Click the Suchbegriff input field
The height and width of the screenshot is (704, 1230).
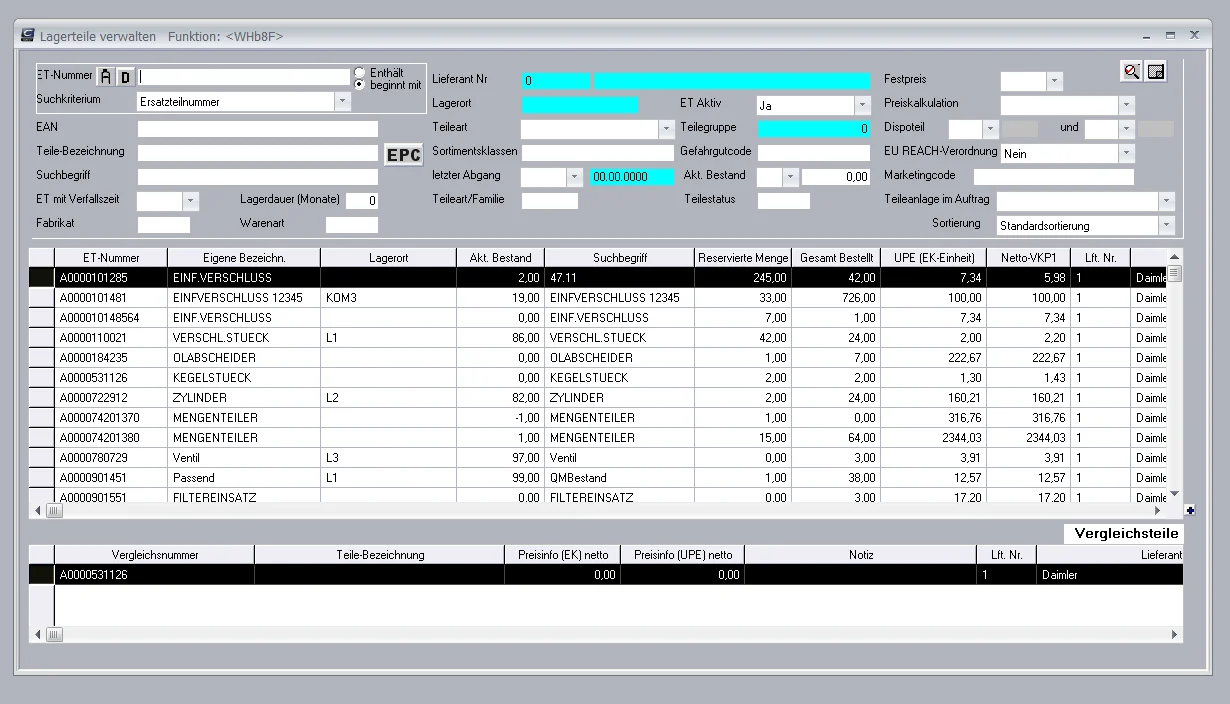pyautogui.click(x=258, y=177)
